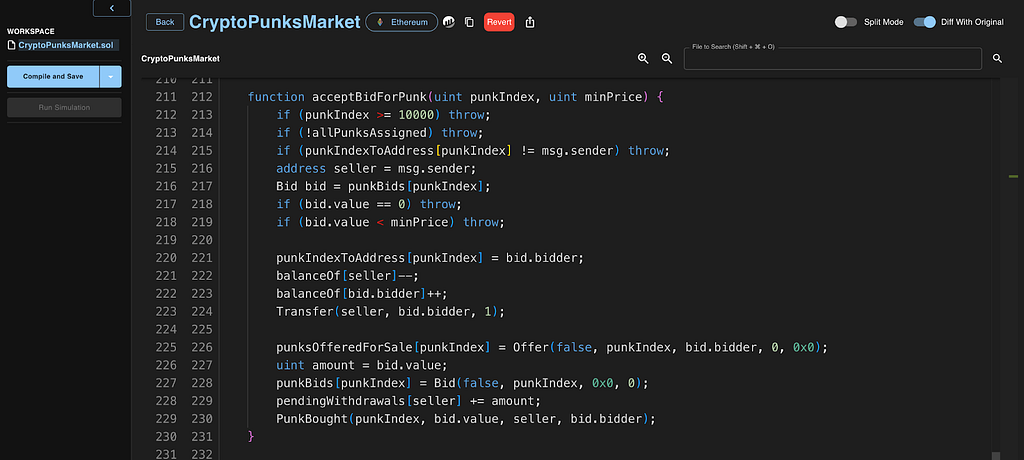
Task: Focus the File to Search input field
Action: point(833,59)
